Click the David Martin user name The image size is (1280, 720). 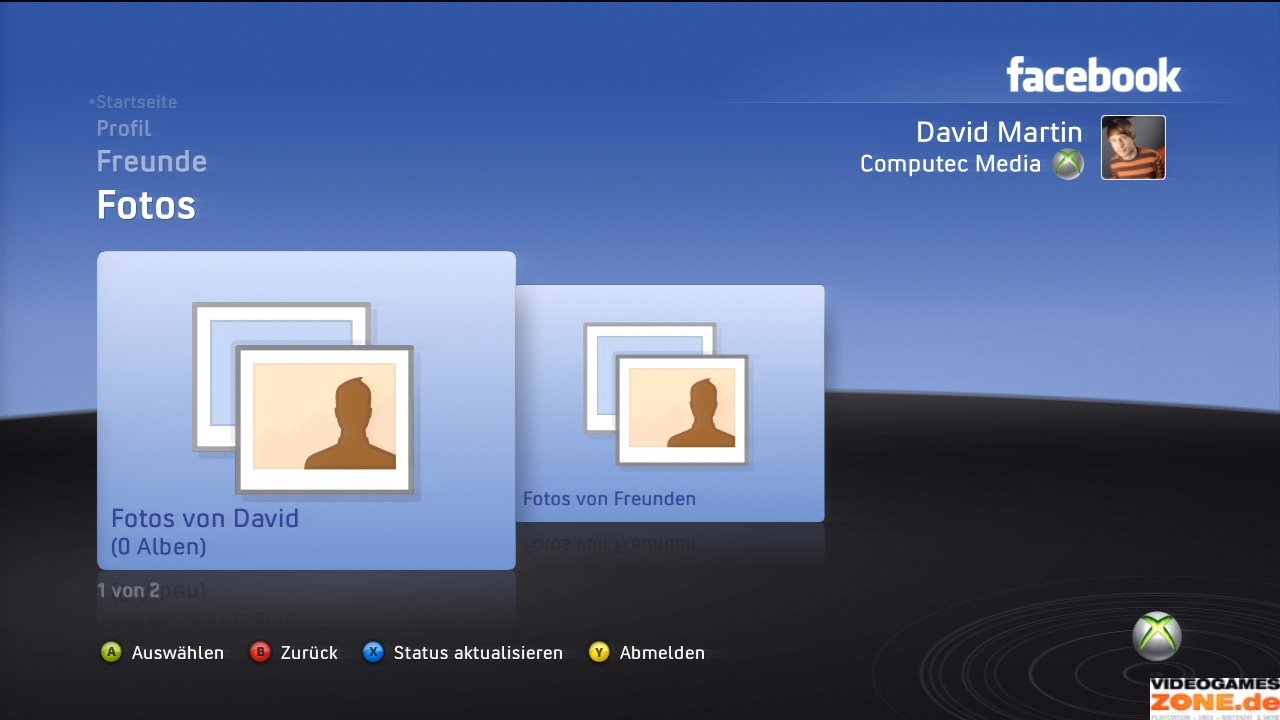pyautogui.click(x=999, y=132)
